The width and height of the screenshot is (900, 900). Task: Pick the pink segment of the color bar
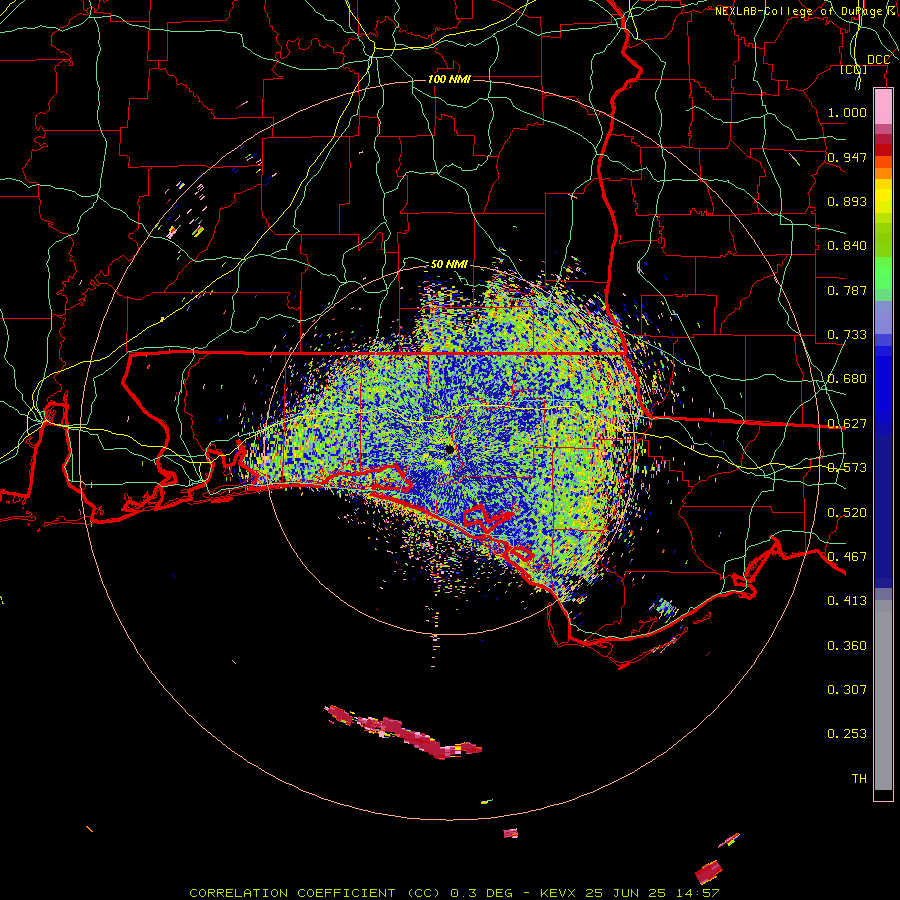point(883,107)
